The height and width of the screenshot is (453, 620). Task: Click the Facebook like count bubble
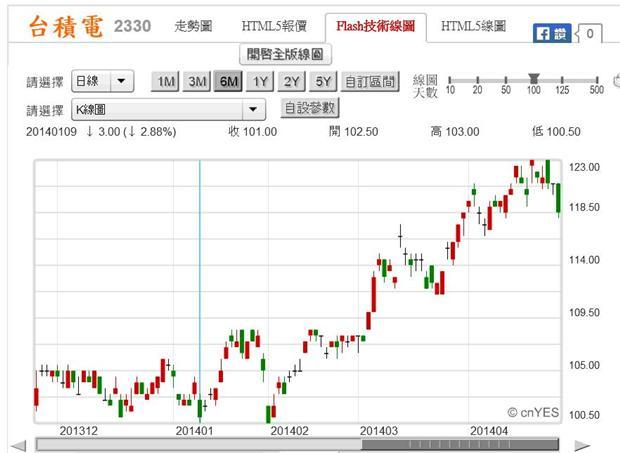point(588,34)
